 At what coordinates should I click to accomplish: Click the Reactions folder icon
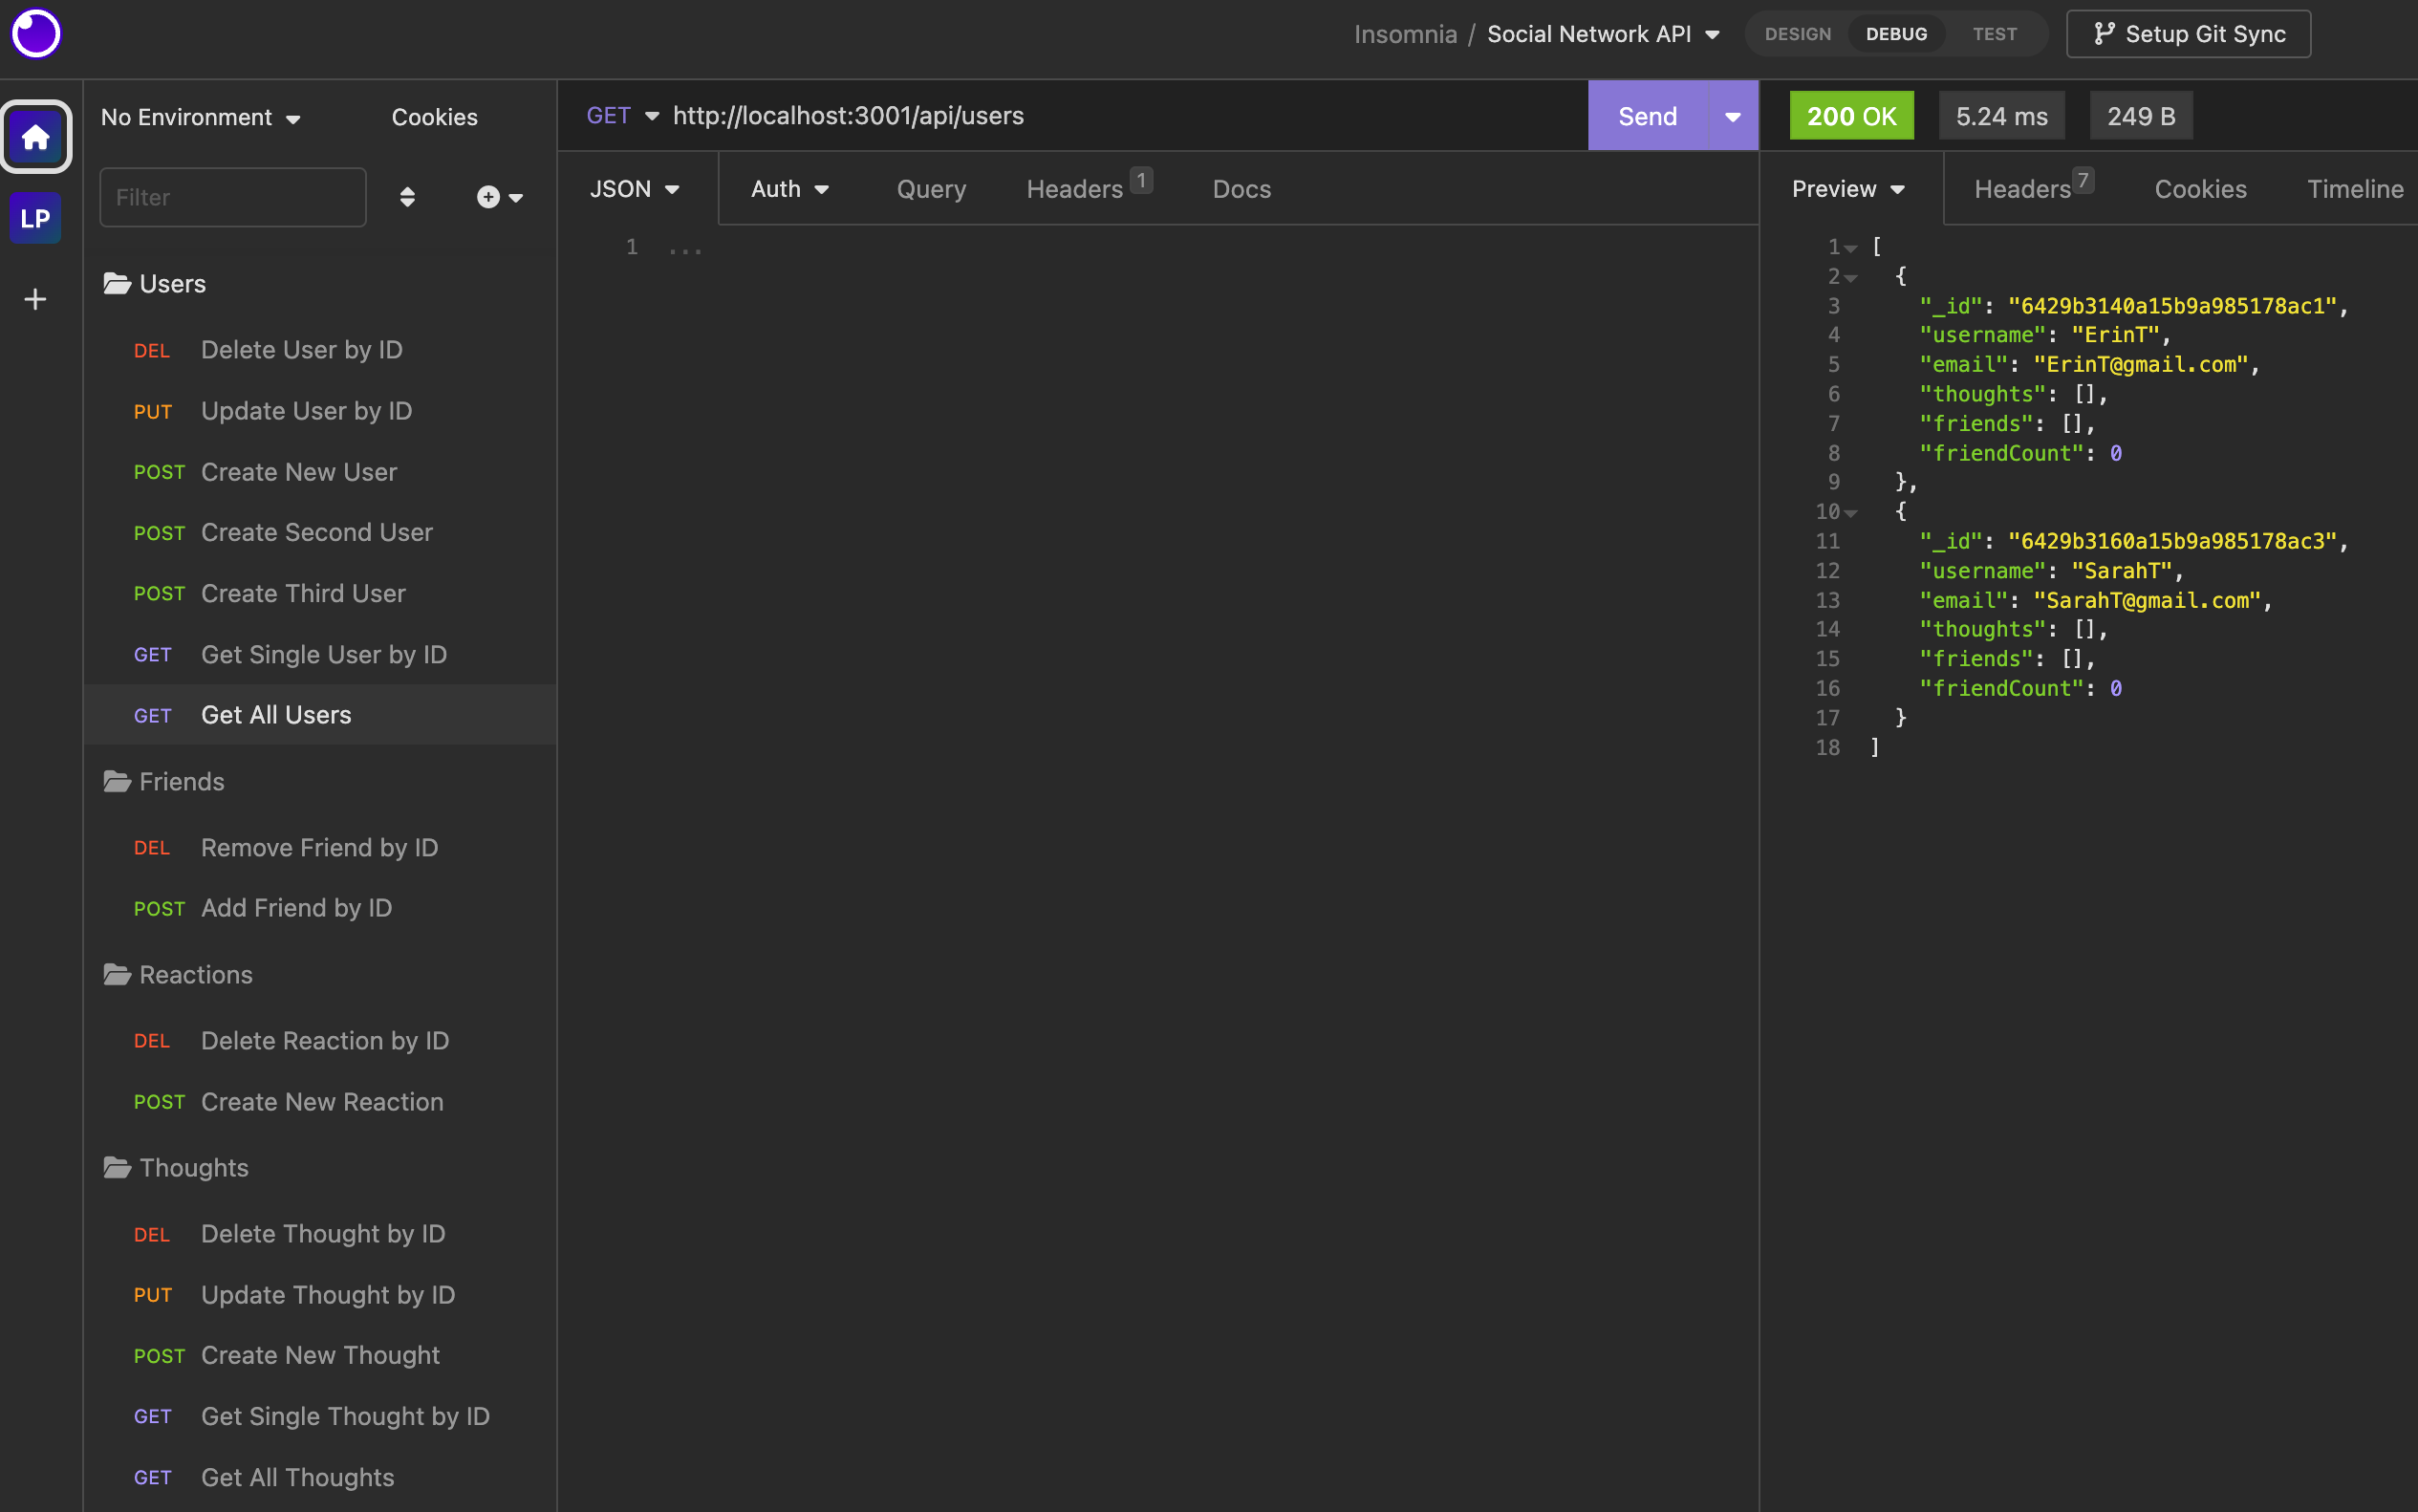117,974
